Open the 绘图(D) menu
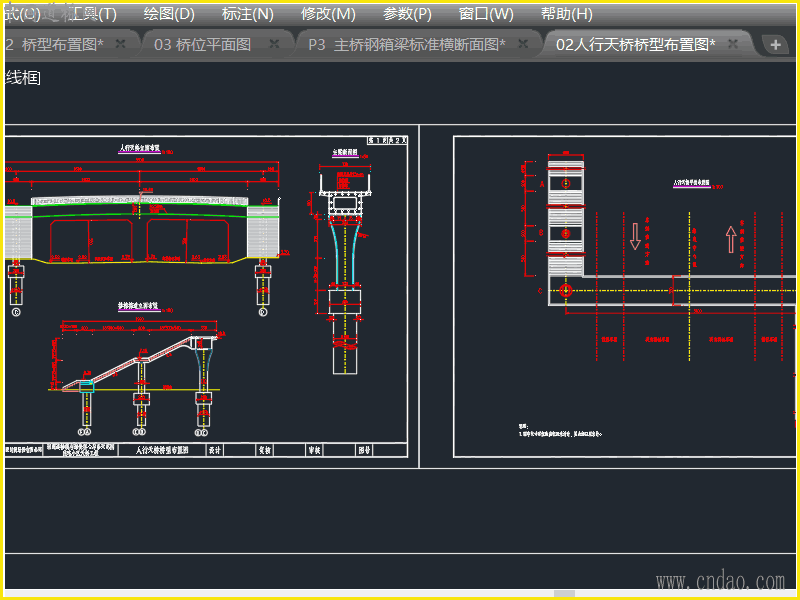 [x=169, y=14]
